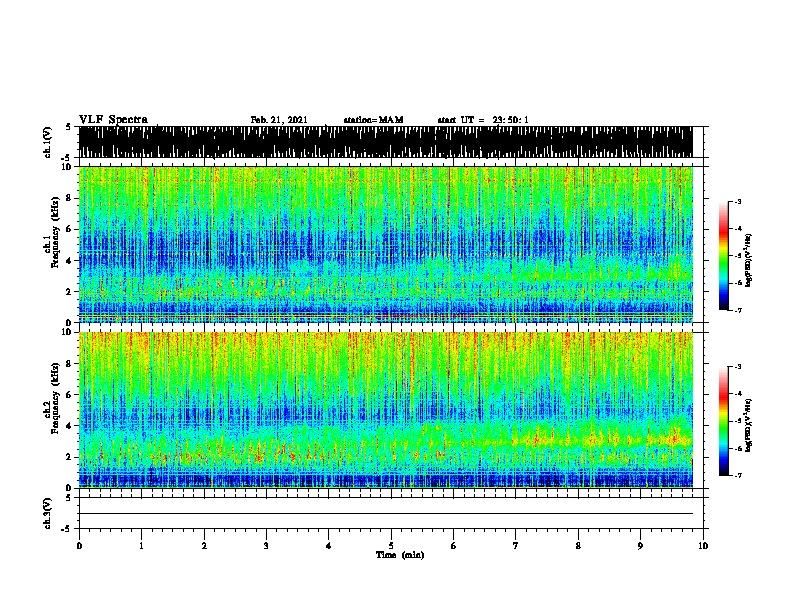Click the "9" time axis tick label
The height and width of the screenshot is (612, 792).
[640, 546]
